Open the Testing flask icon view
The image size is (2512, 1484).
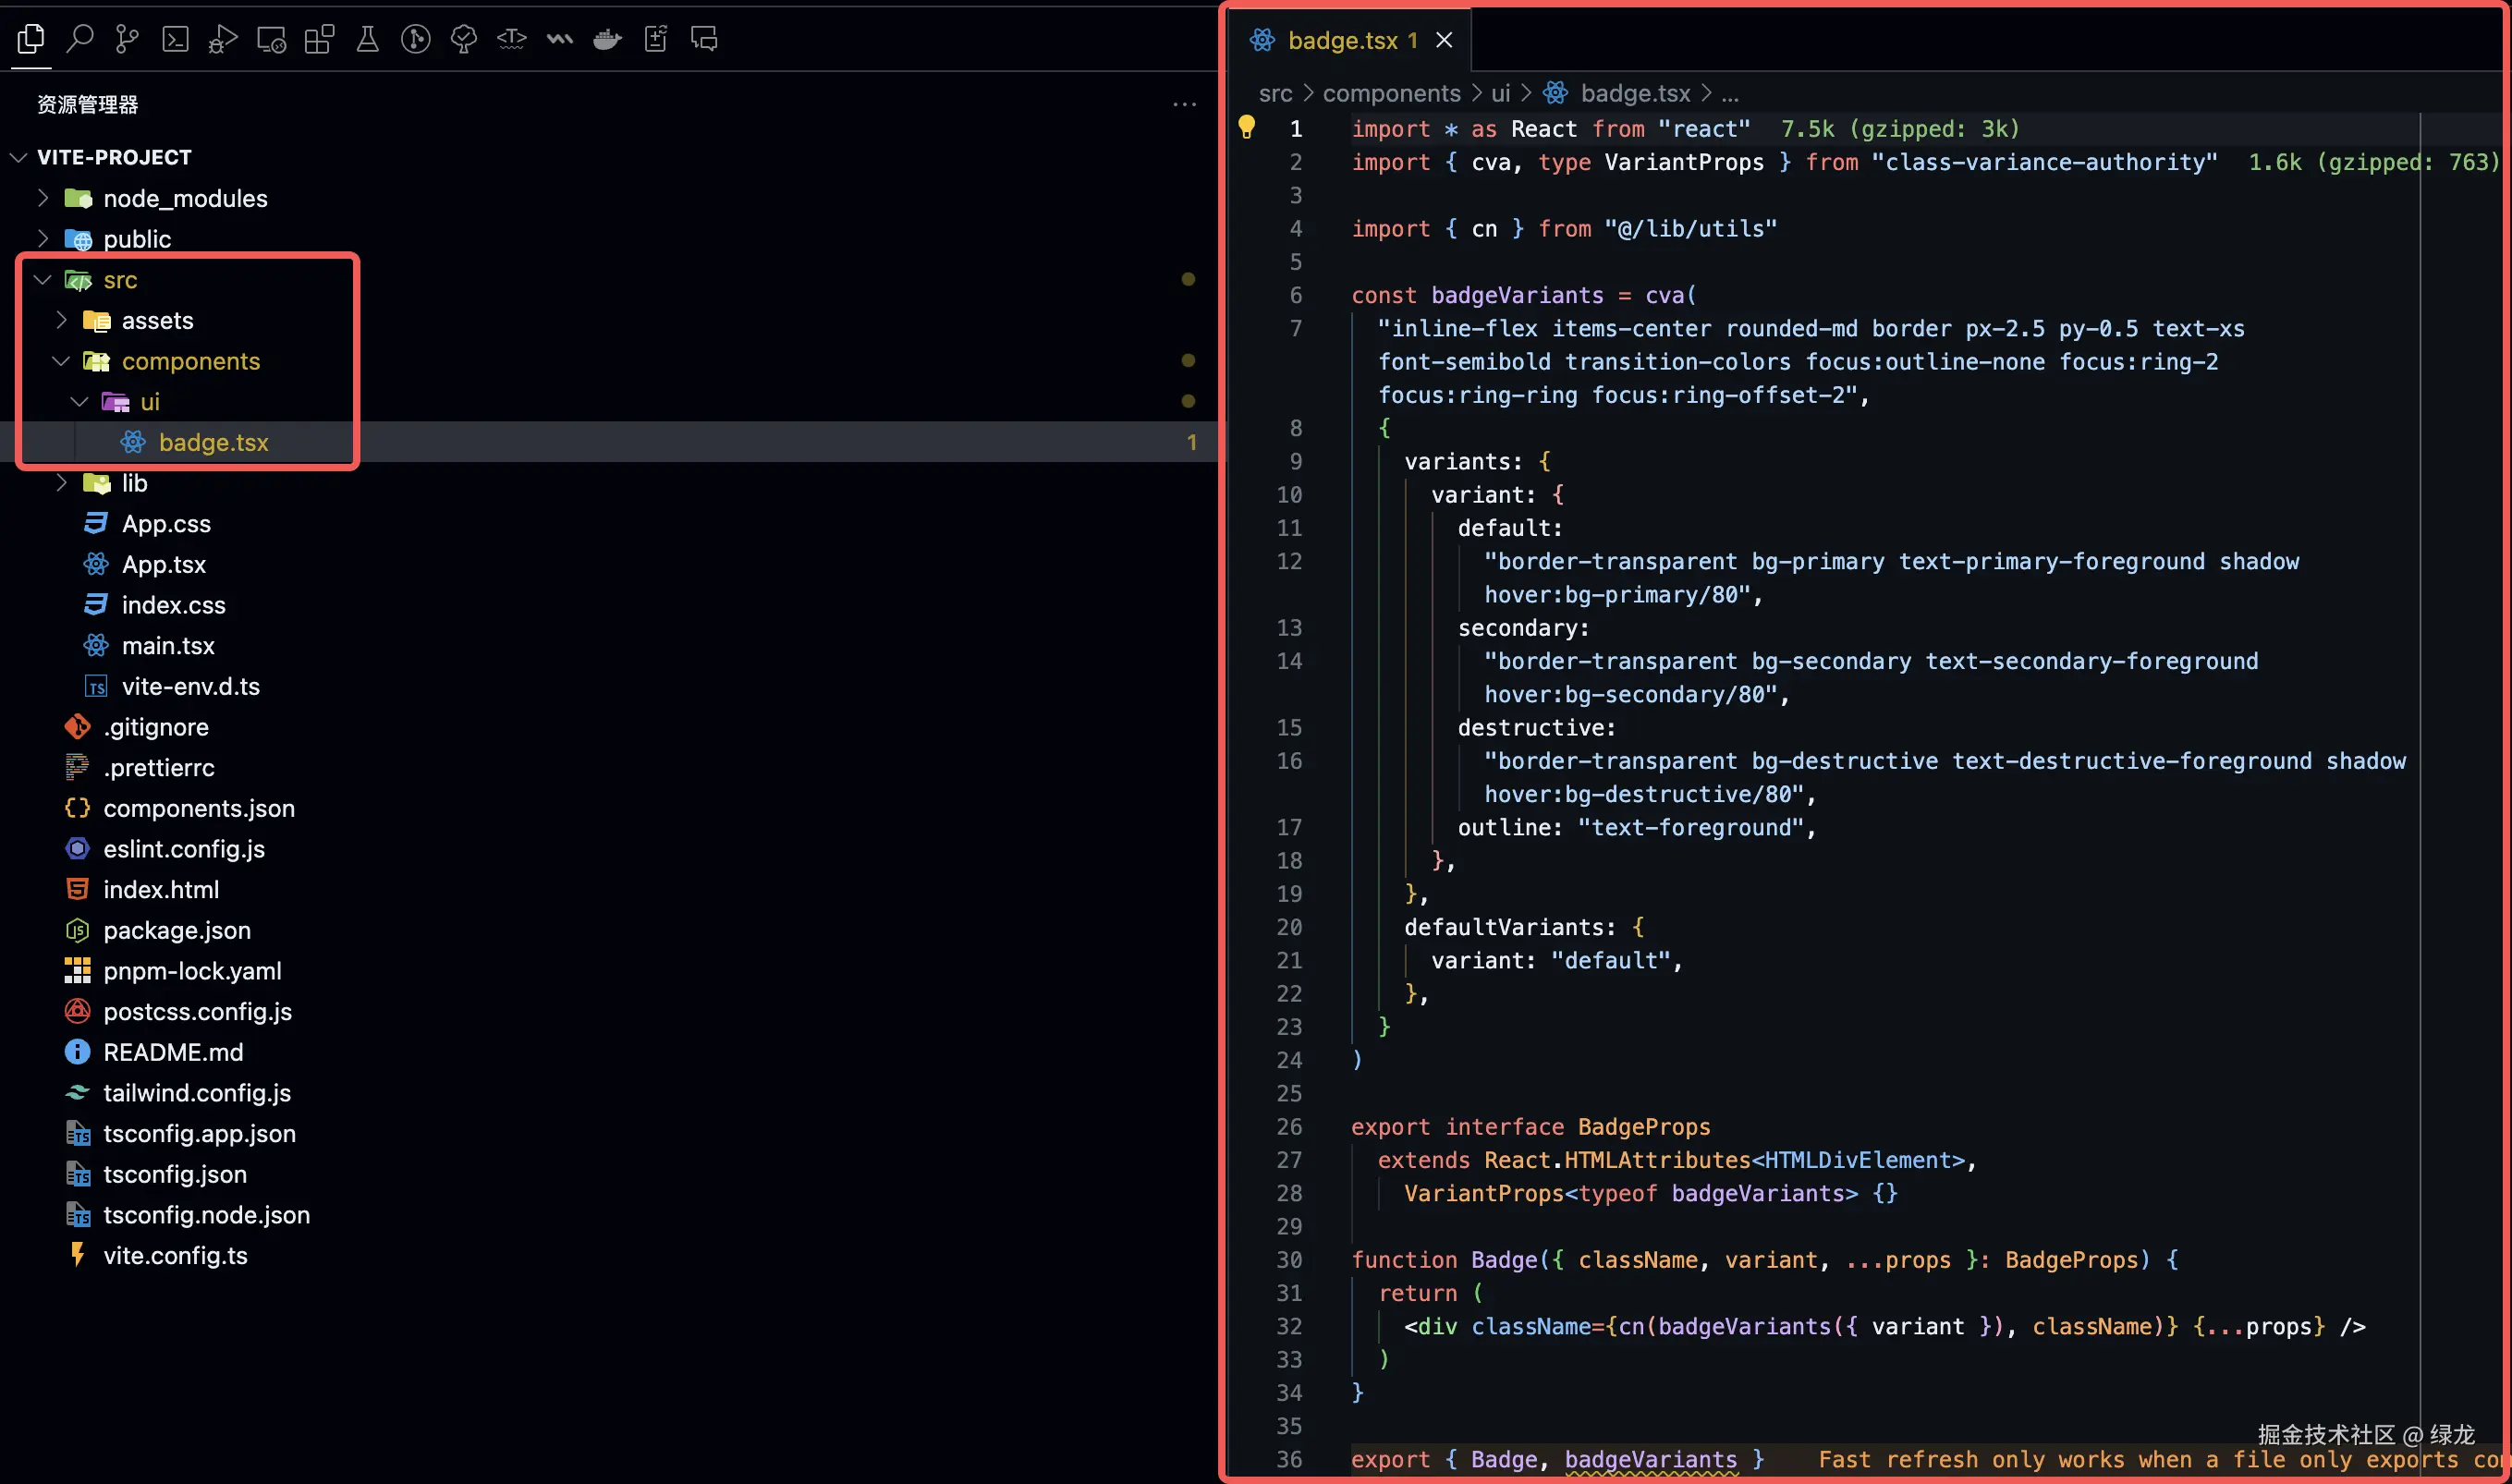[x=367, y=39]
